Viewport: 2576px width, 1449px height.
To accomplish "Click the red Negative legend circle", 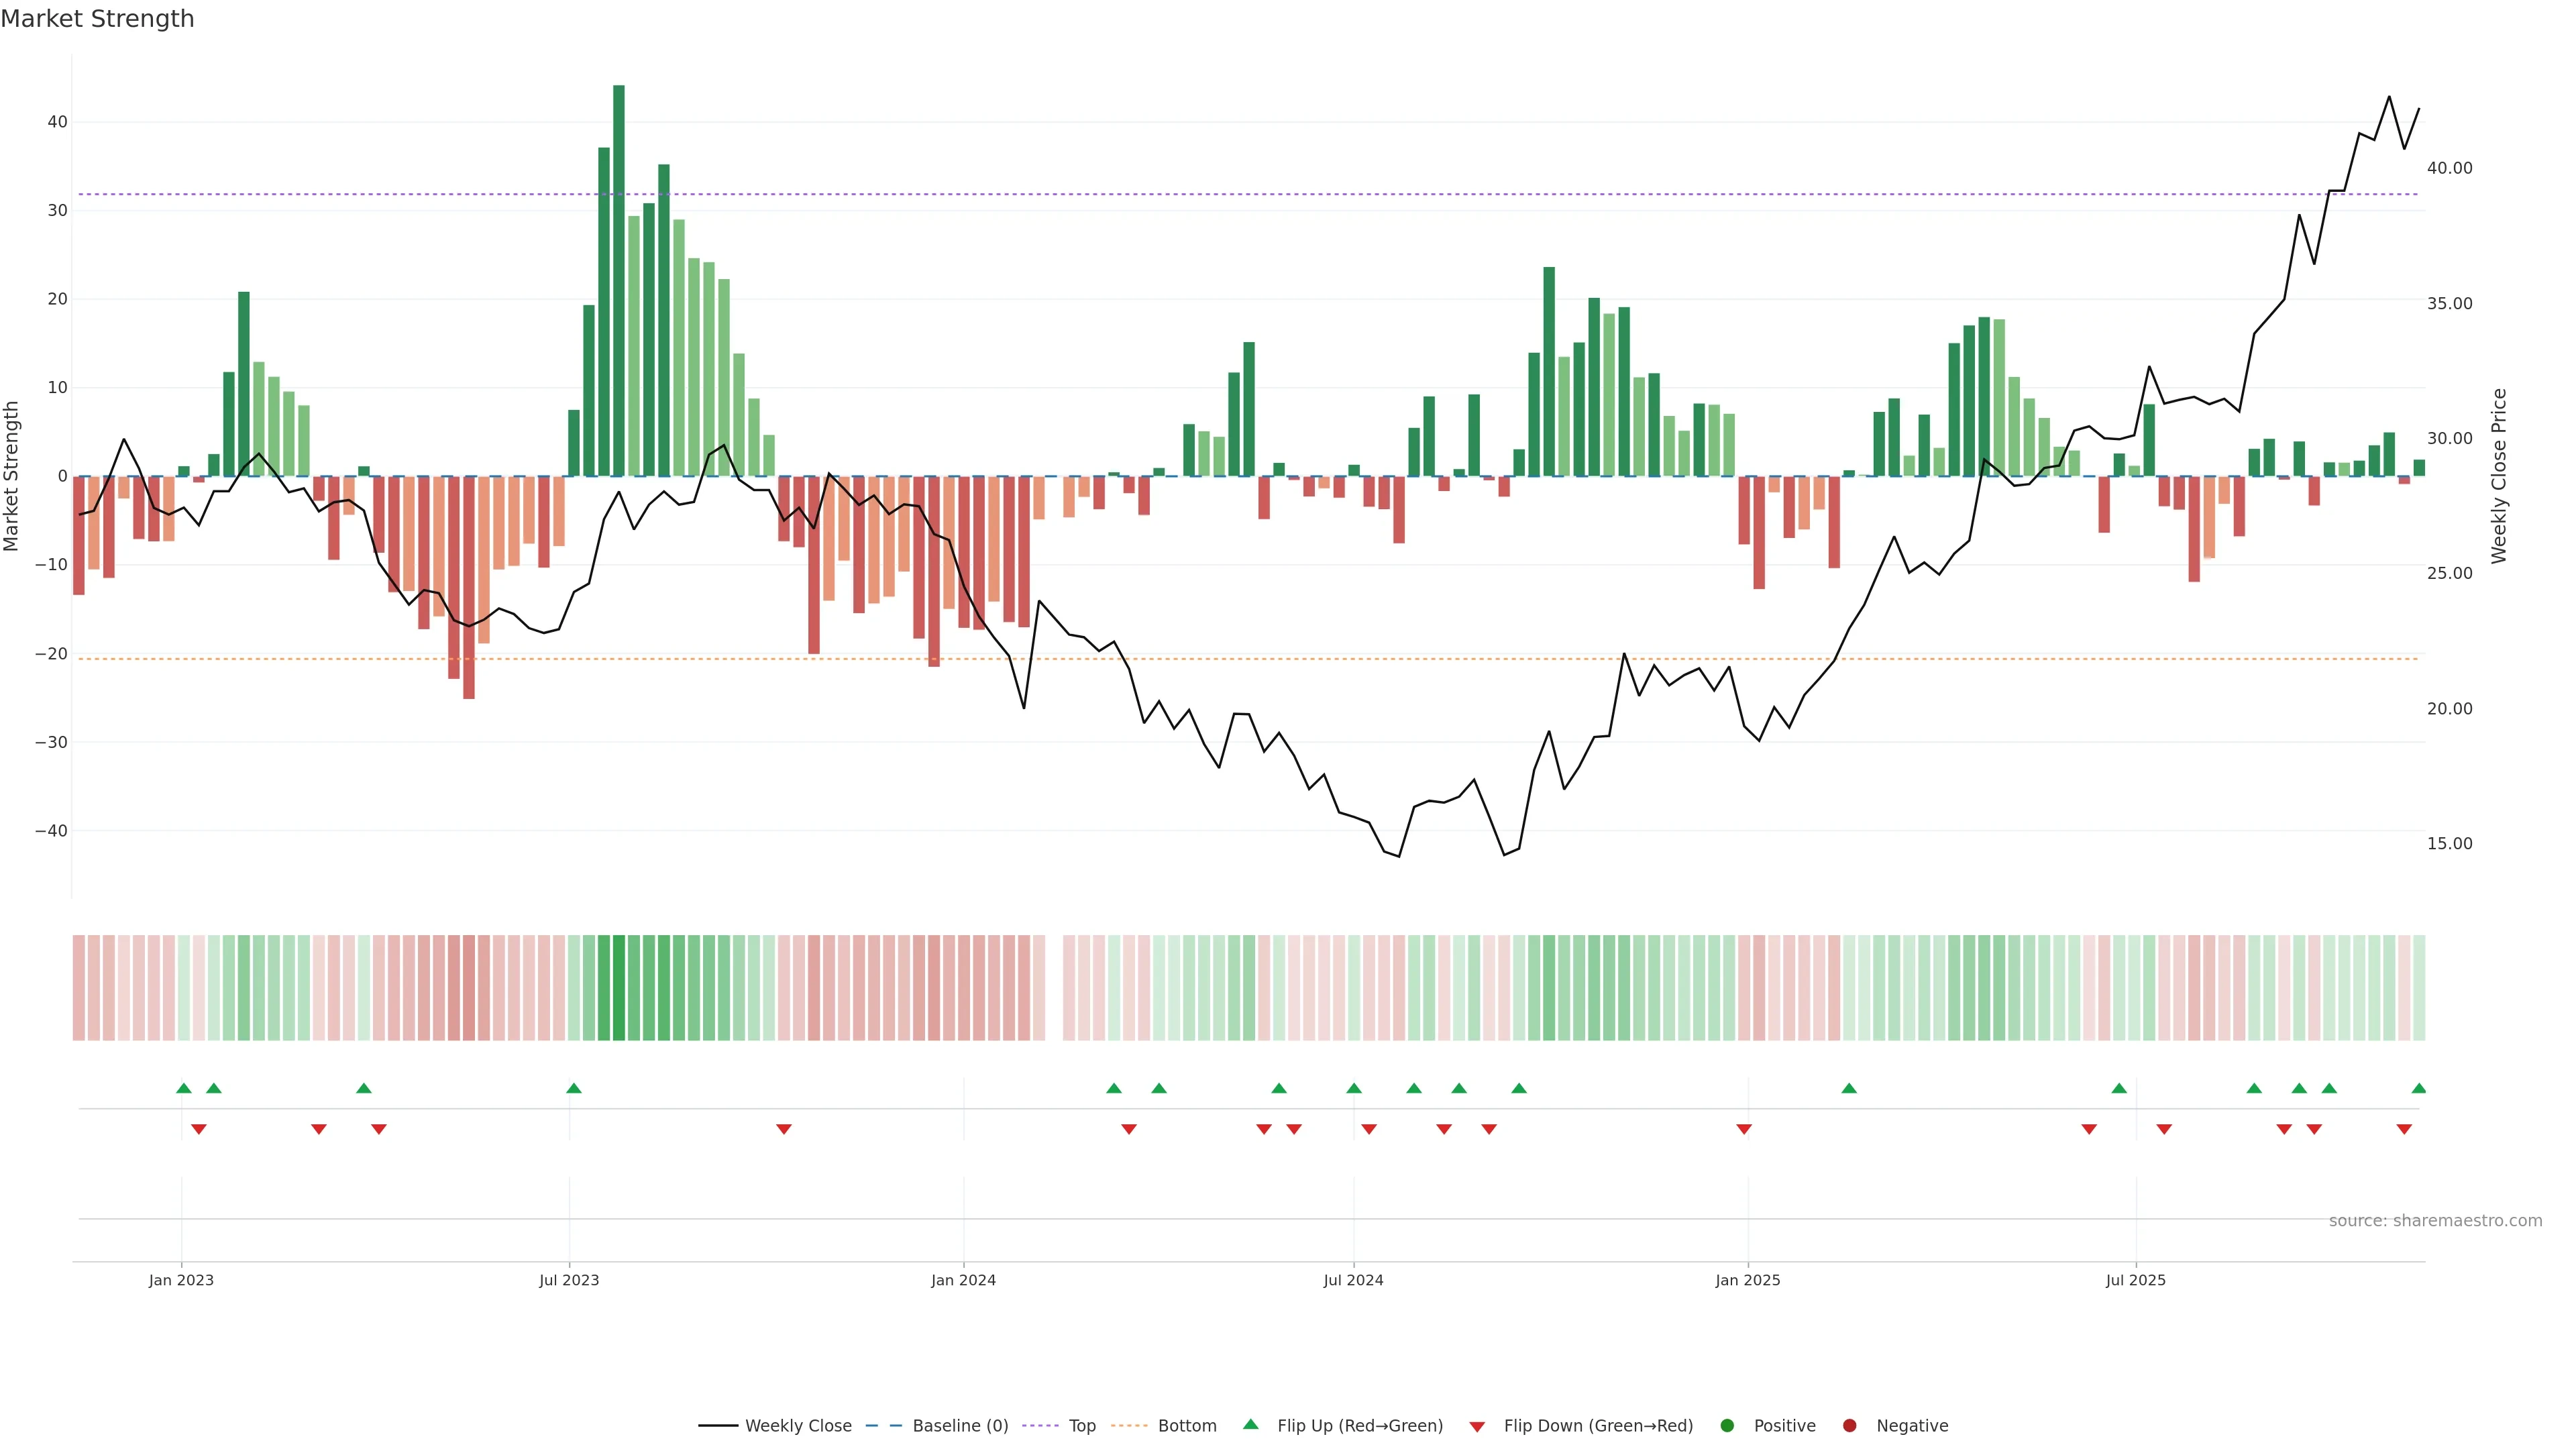I will click(x=1849, y=1425).
